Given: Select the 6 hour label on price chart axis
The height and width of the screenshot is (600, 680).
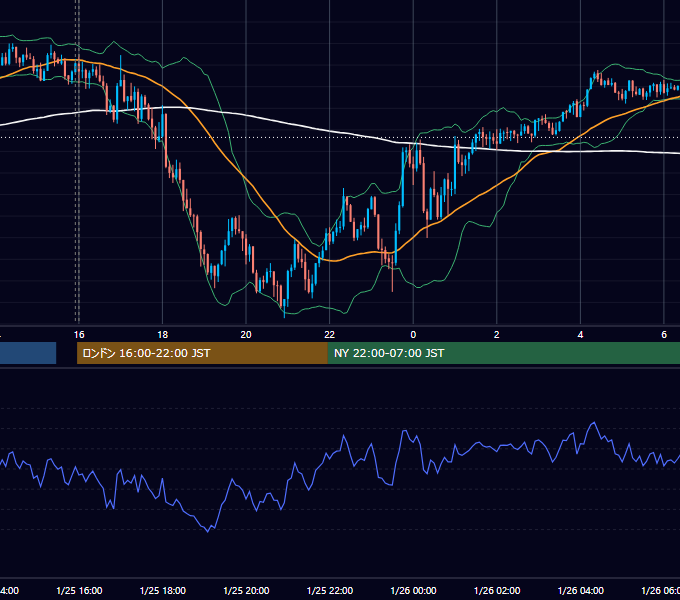Looking at the screenshot, I should coord(664,335).
